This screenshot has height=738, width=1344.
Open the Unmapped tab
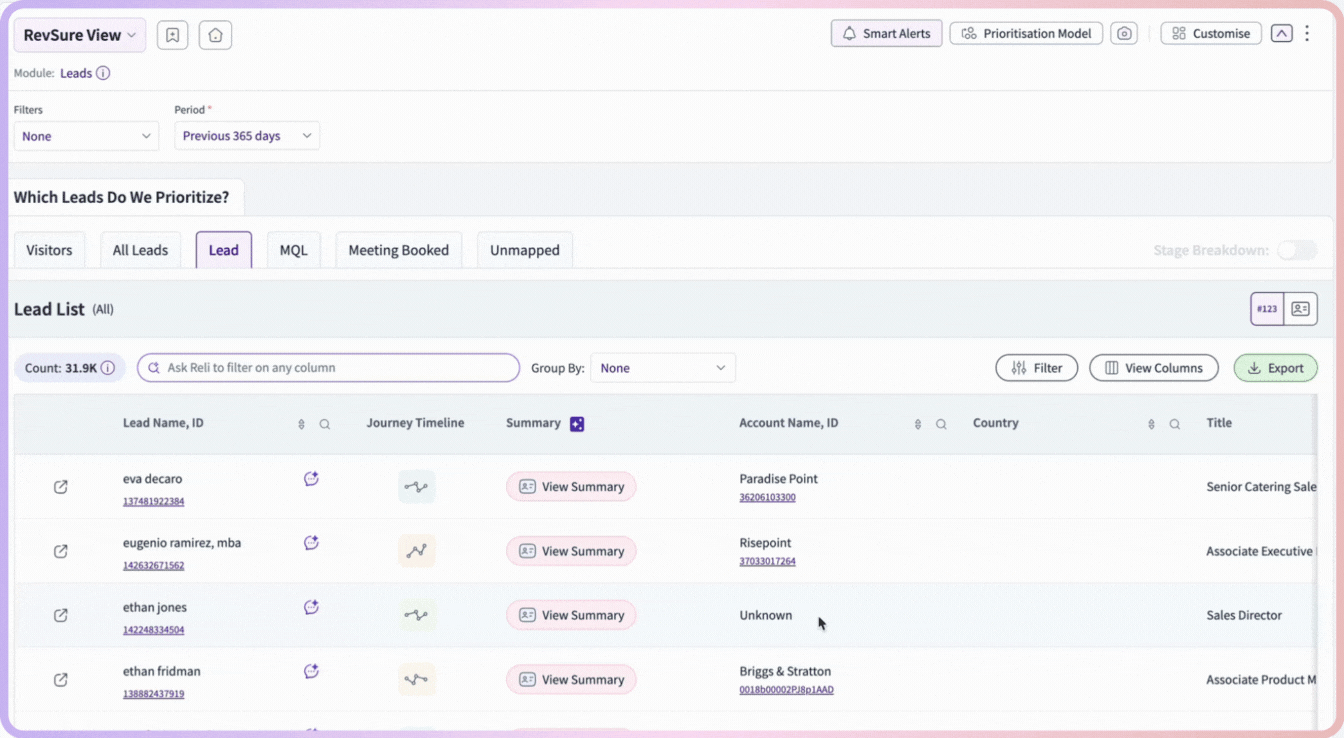tap(525, 250)
